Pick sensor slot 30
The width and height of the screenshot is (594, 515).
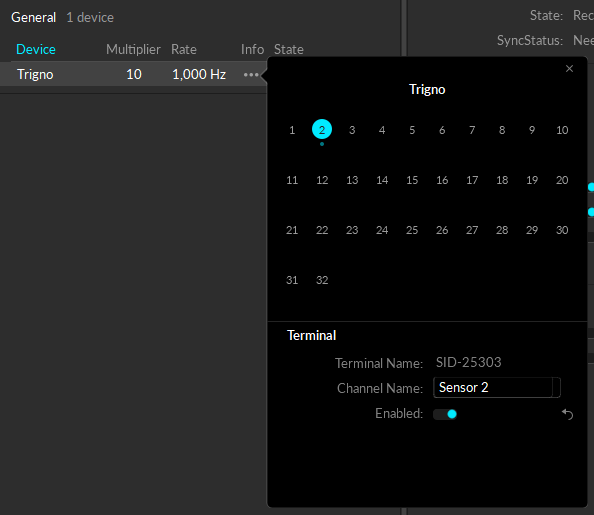tap(562, 230)
